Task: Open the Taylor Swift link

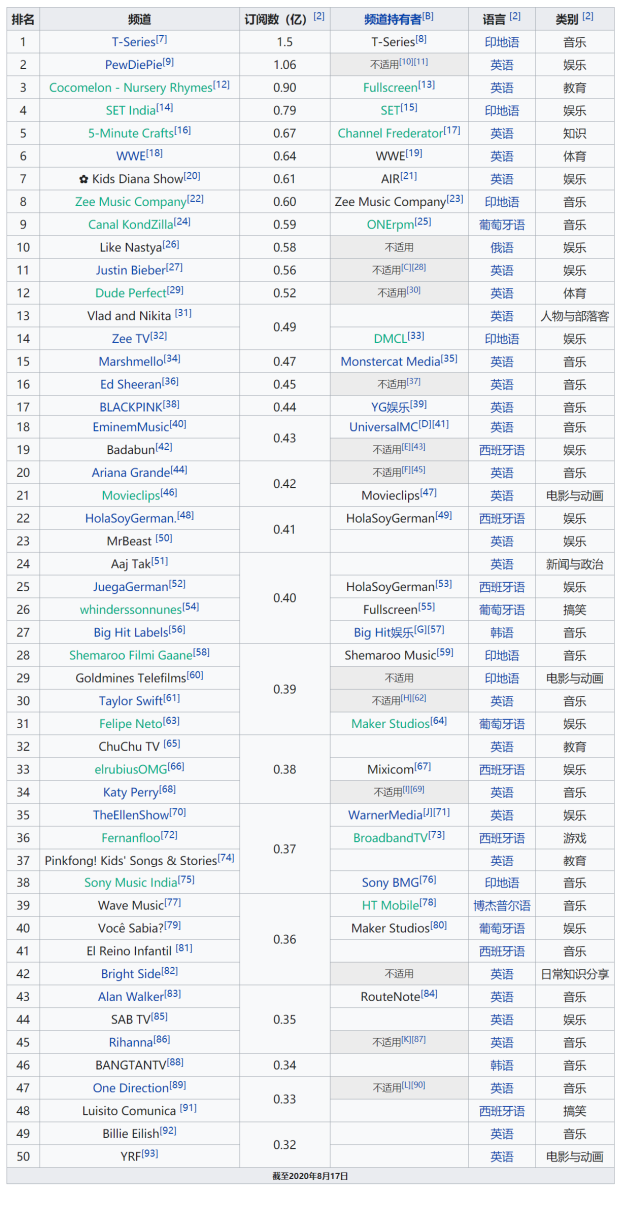Action: (131, 702)
